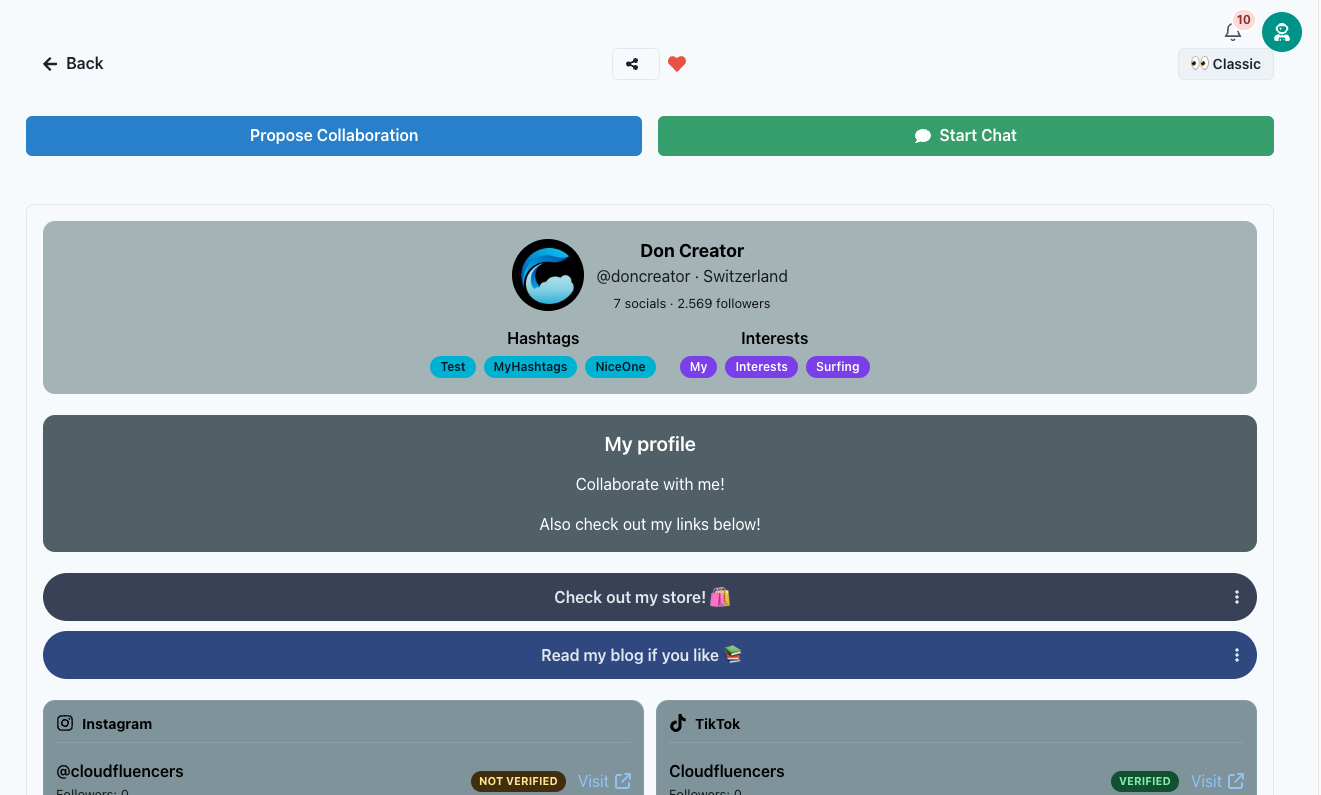Switch the Classic view mode selector
The image size is (1321, 795).
coord(1226,64)
